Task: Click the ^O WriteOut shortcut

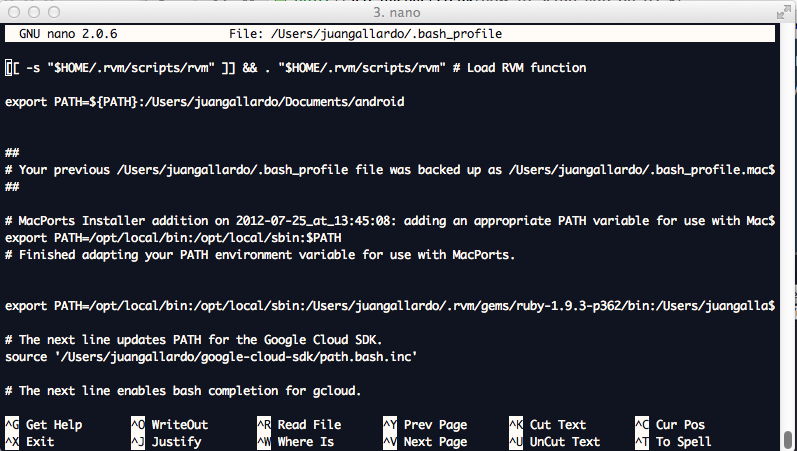Action: (169, 425)
